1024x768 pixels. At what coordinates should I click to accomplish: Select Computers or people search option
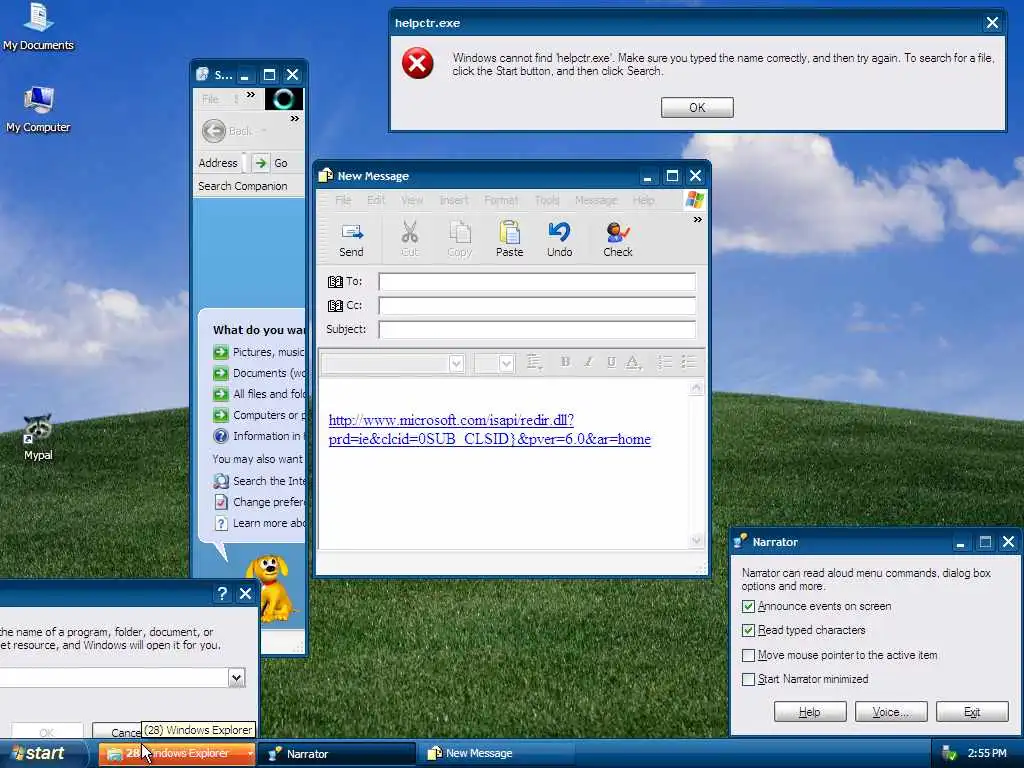259,415
